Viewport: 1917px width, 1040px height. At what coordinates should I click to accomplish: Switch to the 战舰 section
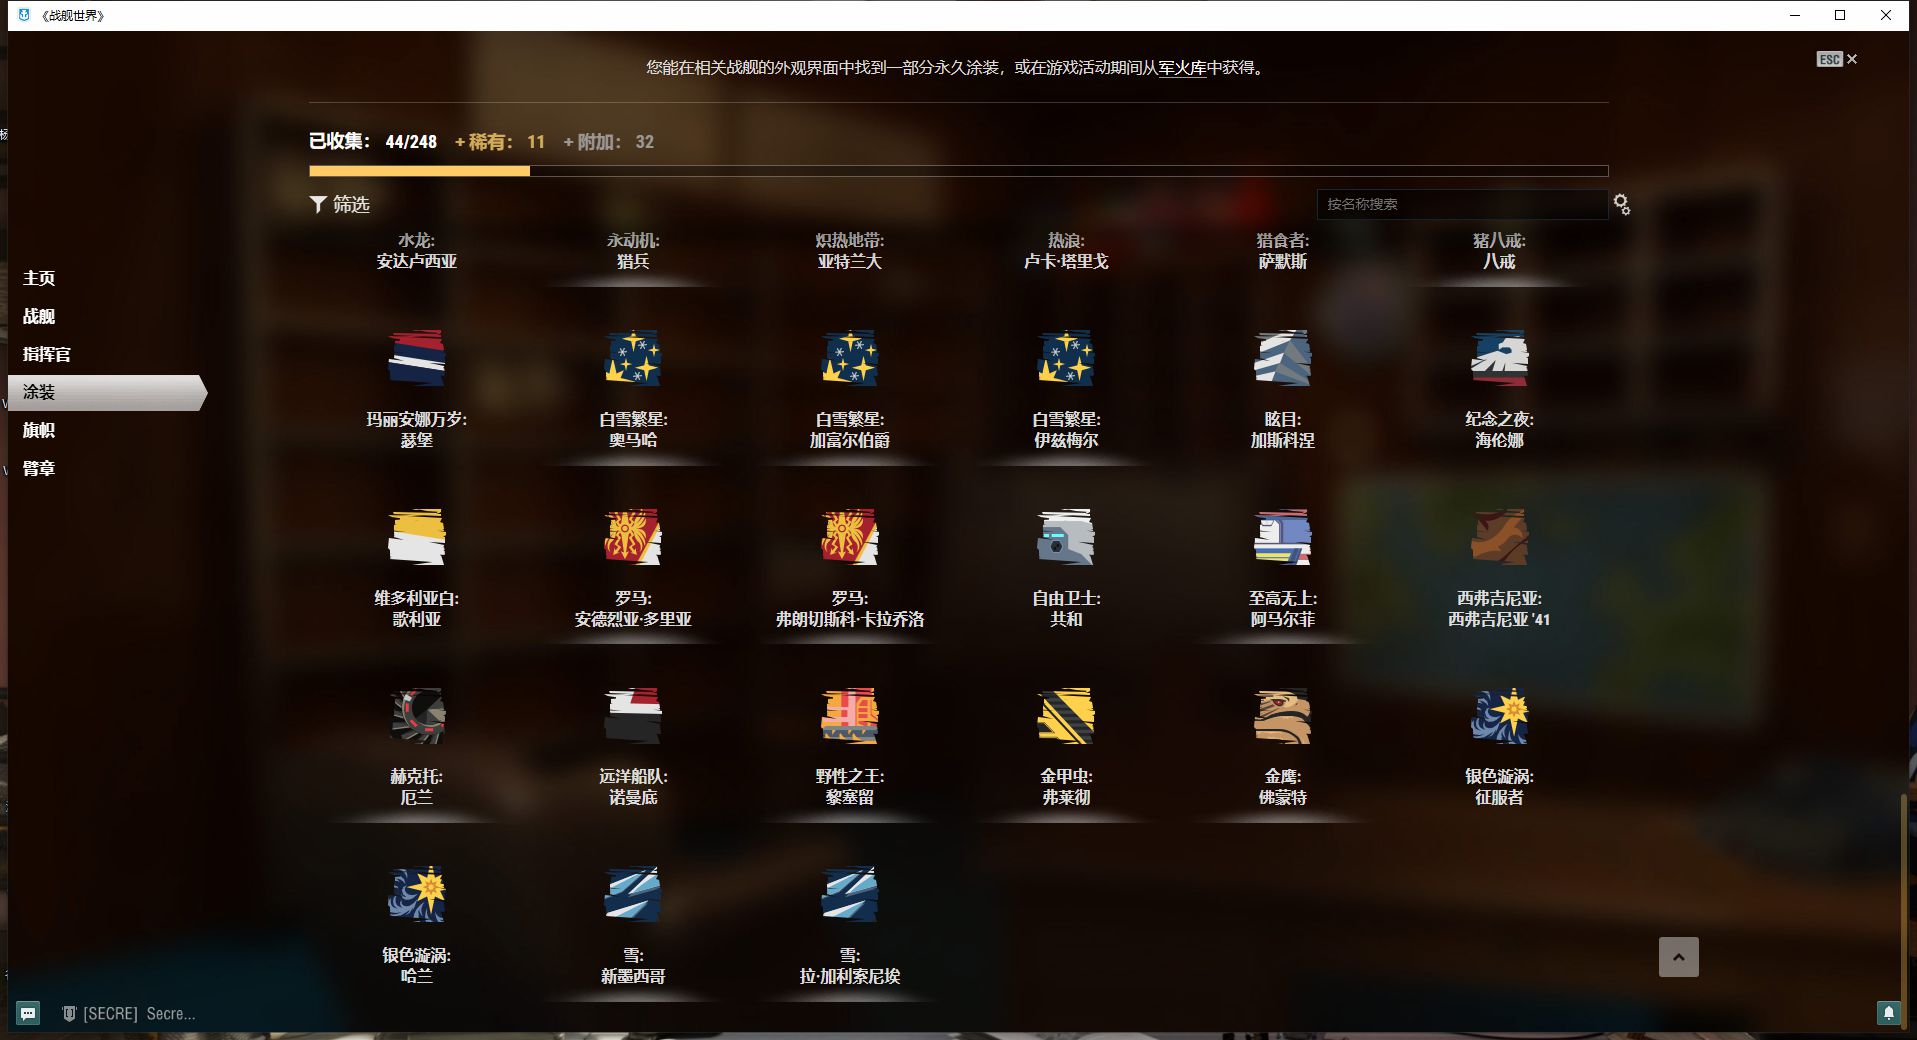click(x=39, y=316)
